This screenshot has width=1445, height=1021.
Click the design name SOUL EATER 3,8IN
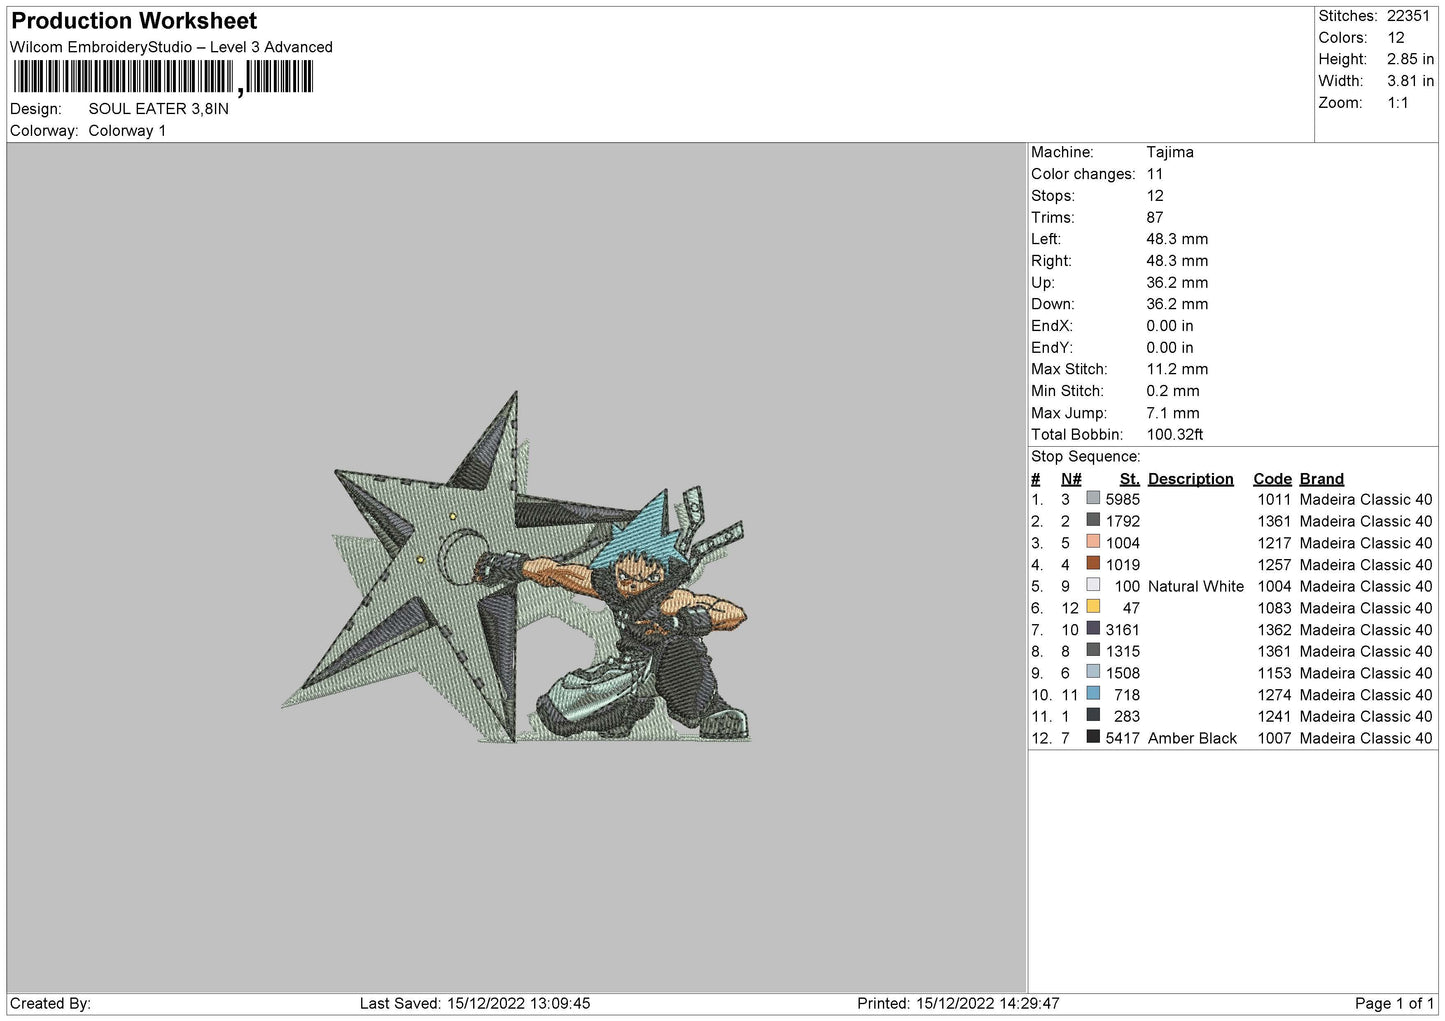coord(158,109)
